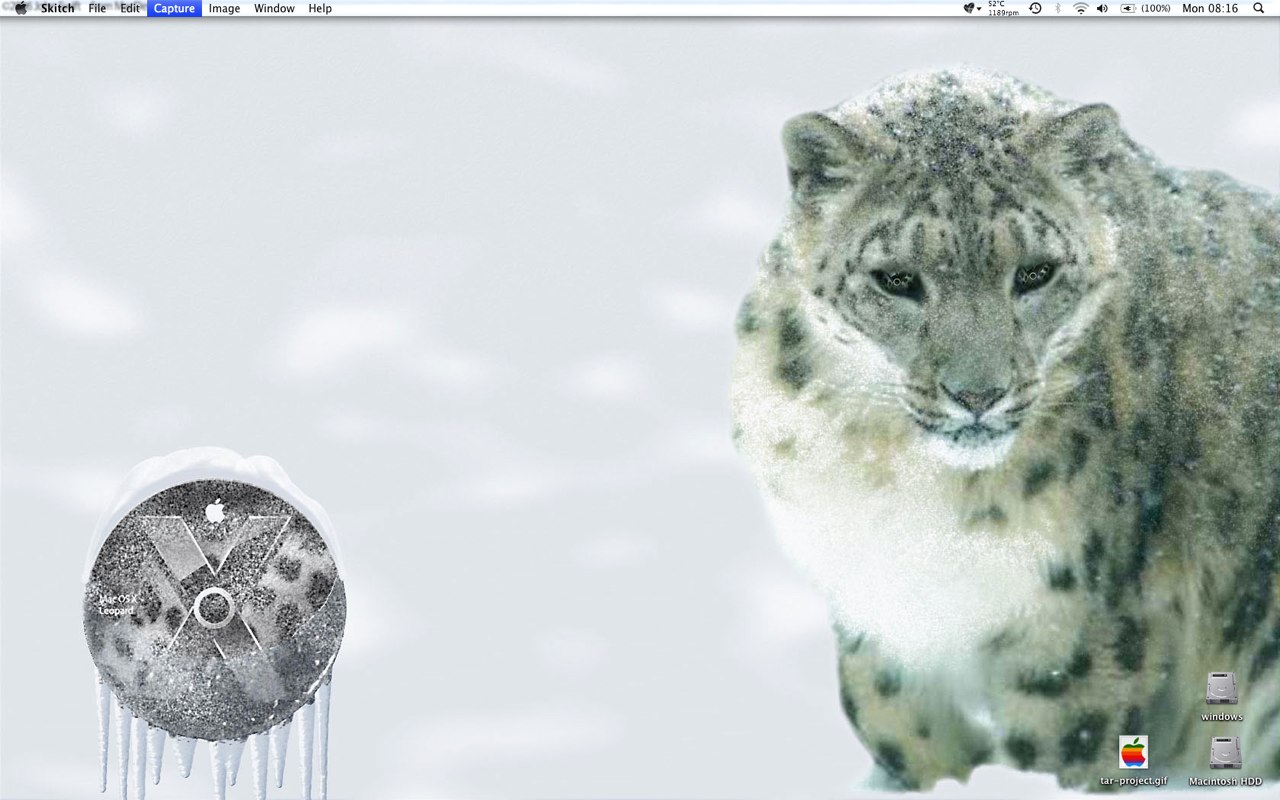Open the Window menu

pos(274,8)
